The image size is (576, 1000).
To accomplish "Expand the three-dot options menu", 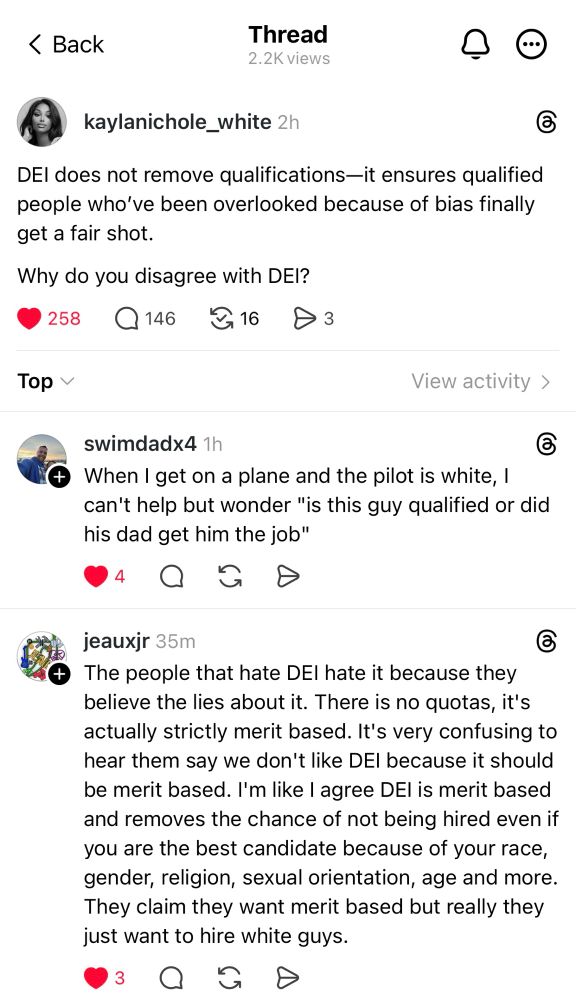I will (x=531, y=44).
